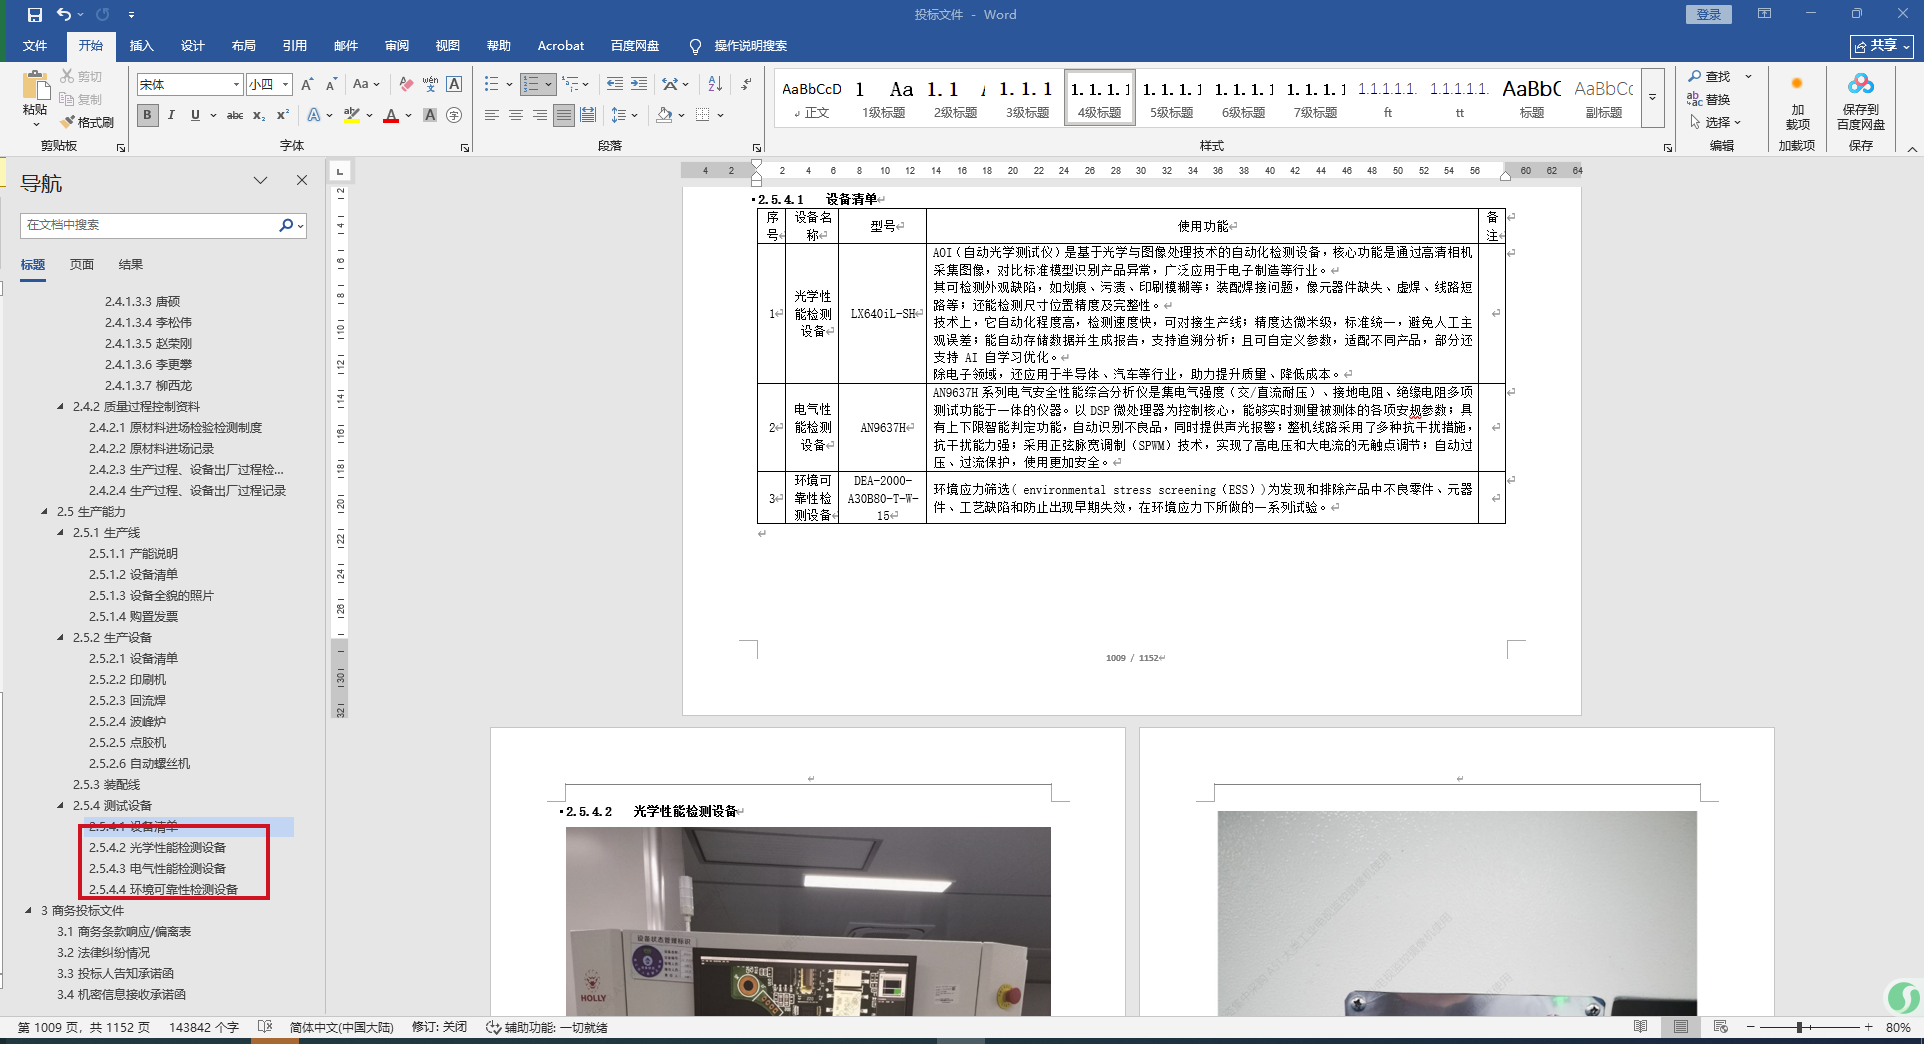Adjust the zoom slider in the status bar
Screen dimensions: 1924x1044
tap(1799, 1027)
